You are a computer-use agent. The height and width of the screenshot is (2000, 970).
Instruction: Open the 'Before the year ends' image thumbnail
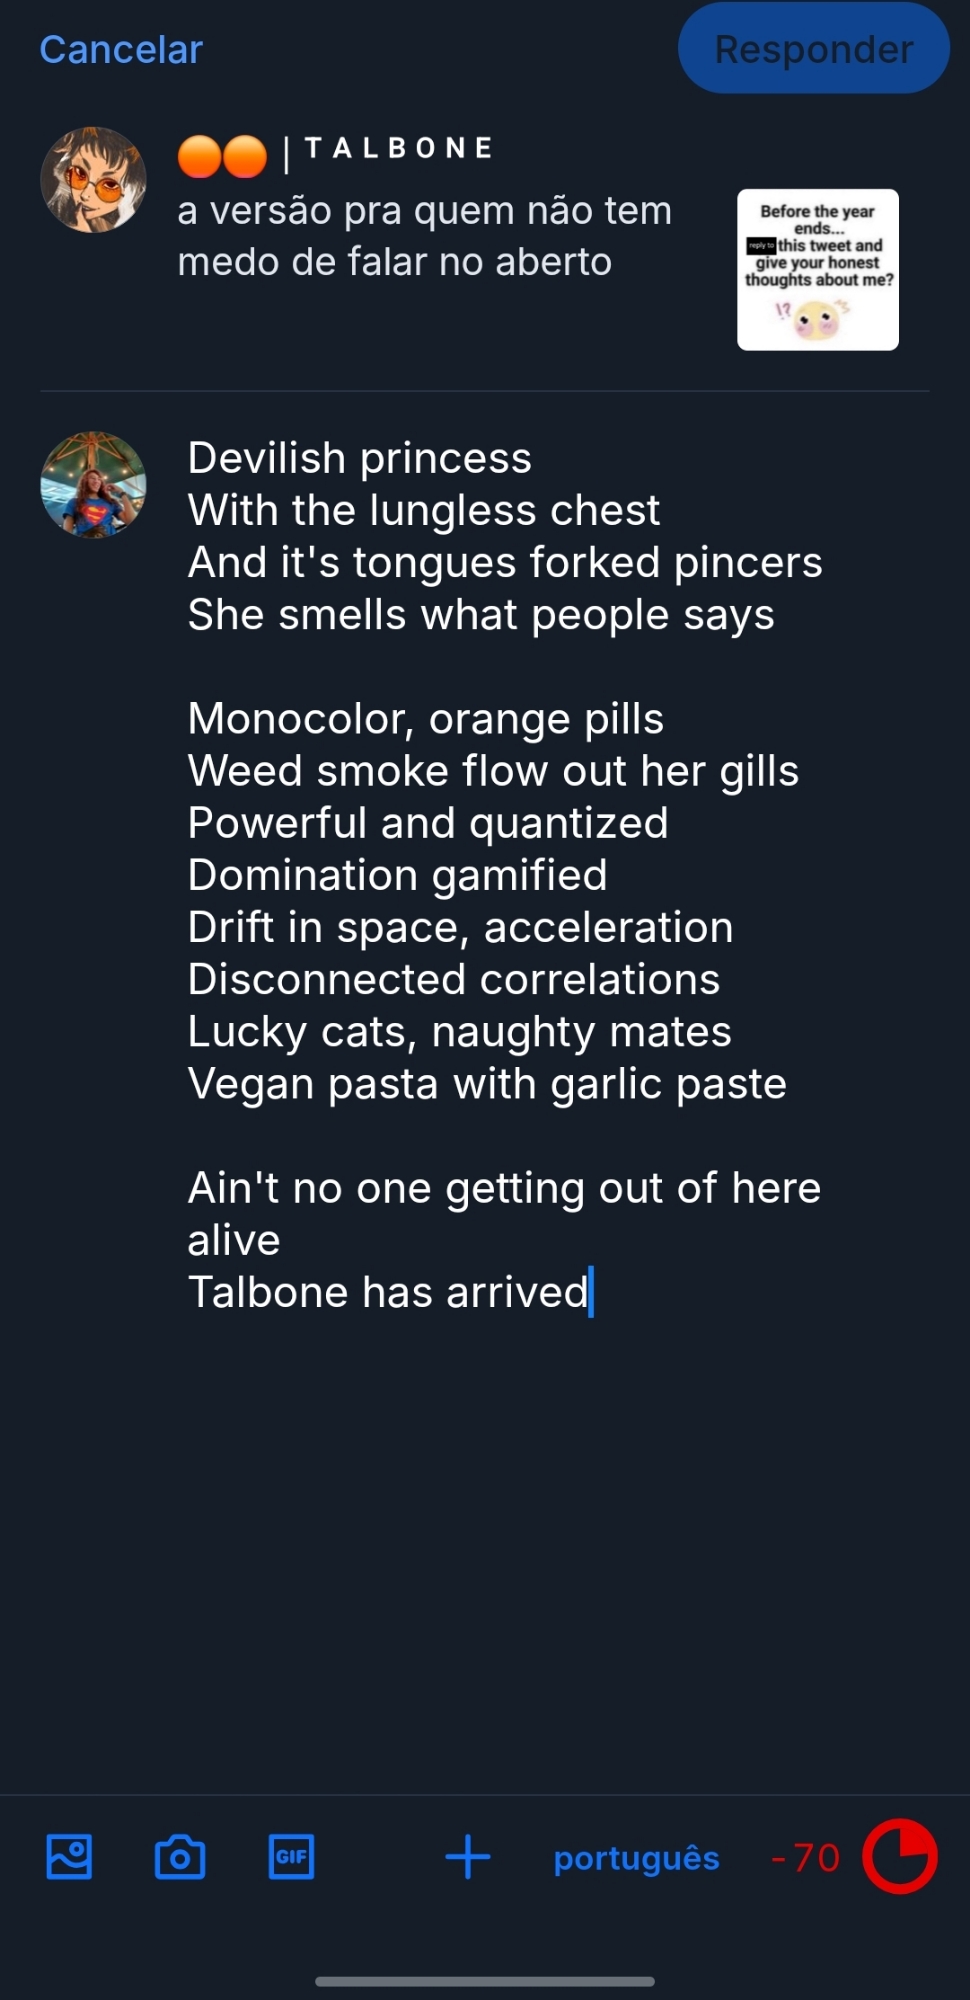click(817, 270)
